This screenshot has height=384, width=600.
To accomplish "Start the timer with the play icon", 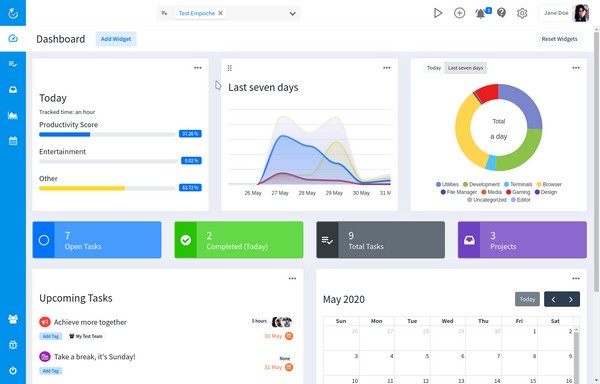I will click(x=438, y=13).
